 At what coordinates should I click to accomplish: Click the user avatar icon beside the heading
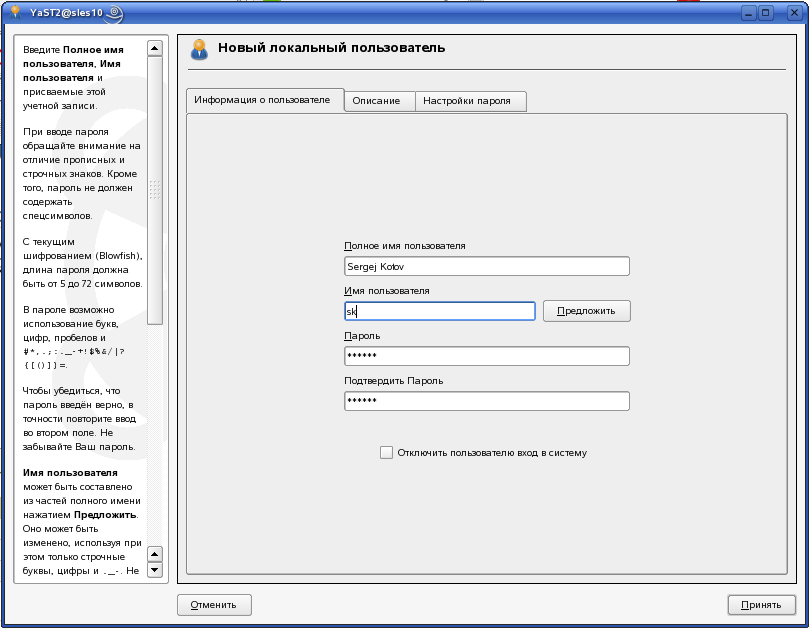tap(199, 50)
